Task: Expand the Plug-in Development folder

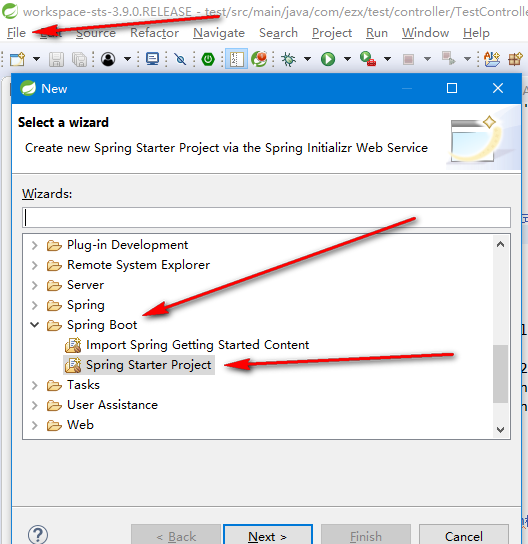Action: [34, 245]
